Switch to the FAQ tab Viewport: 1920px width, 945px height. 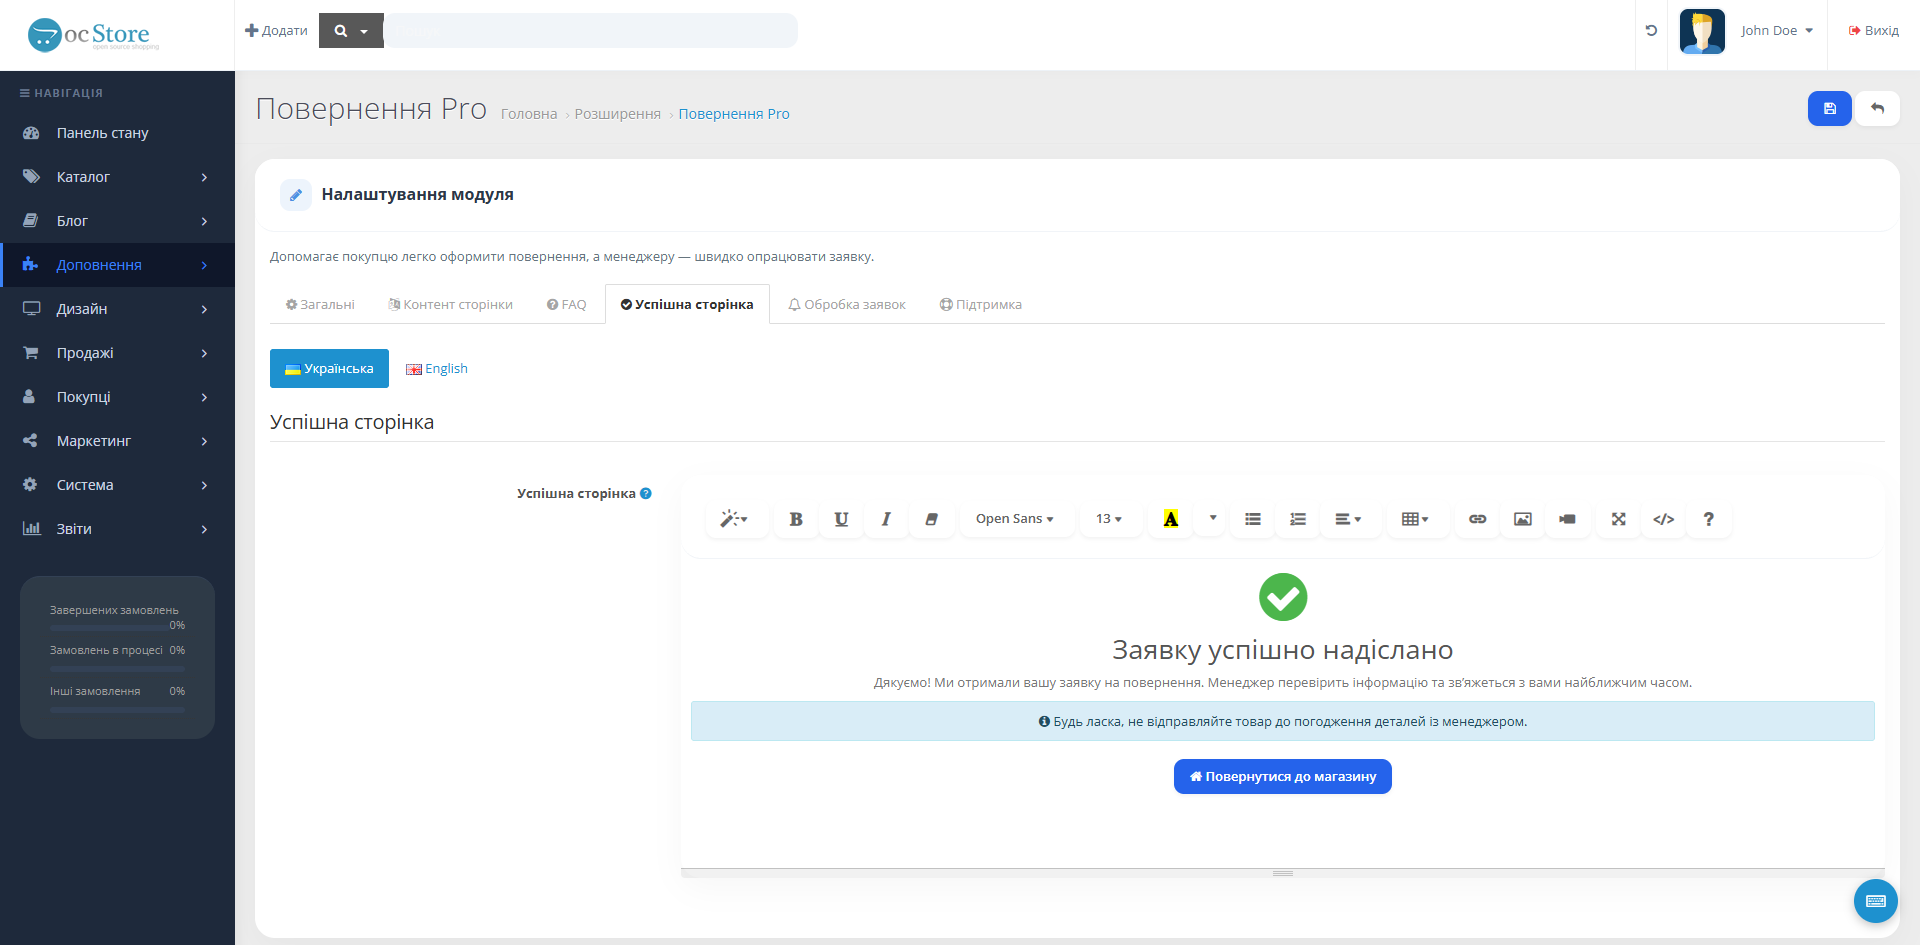(566, 305)
